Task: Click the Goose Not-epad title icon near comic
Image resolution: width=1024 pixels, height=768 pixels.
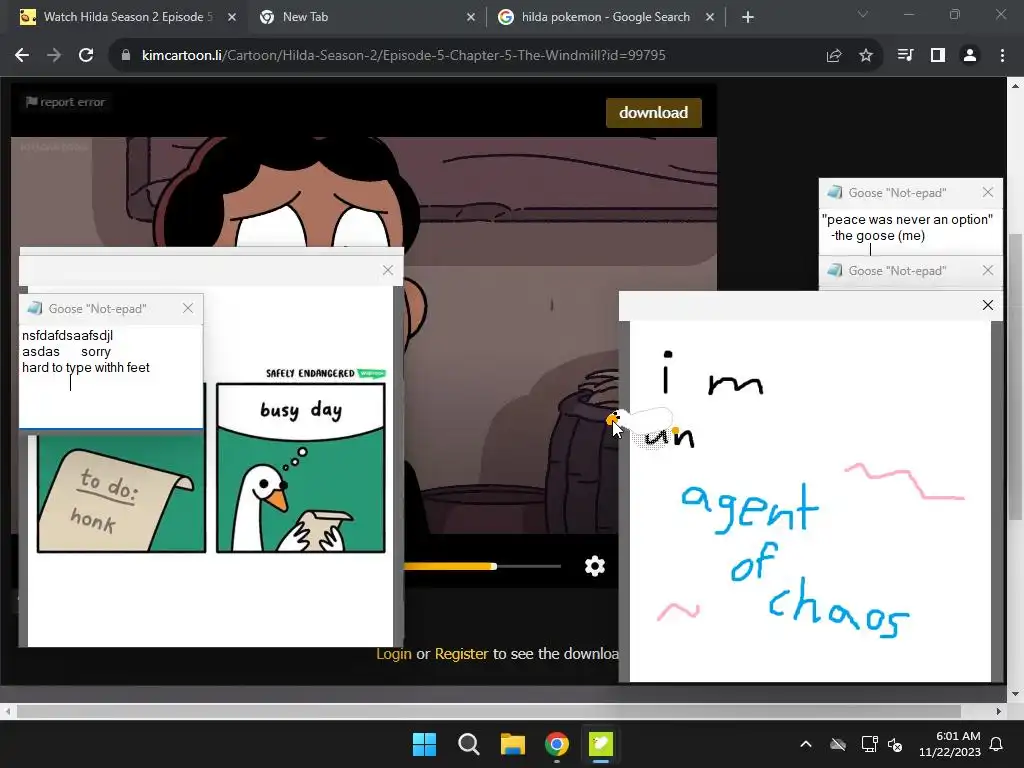Action: 35,308
